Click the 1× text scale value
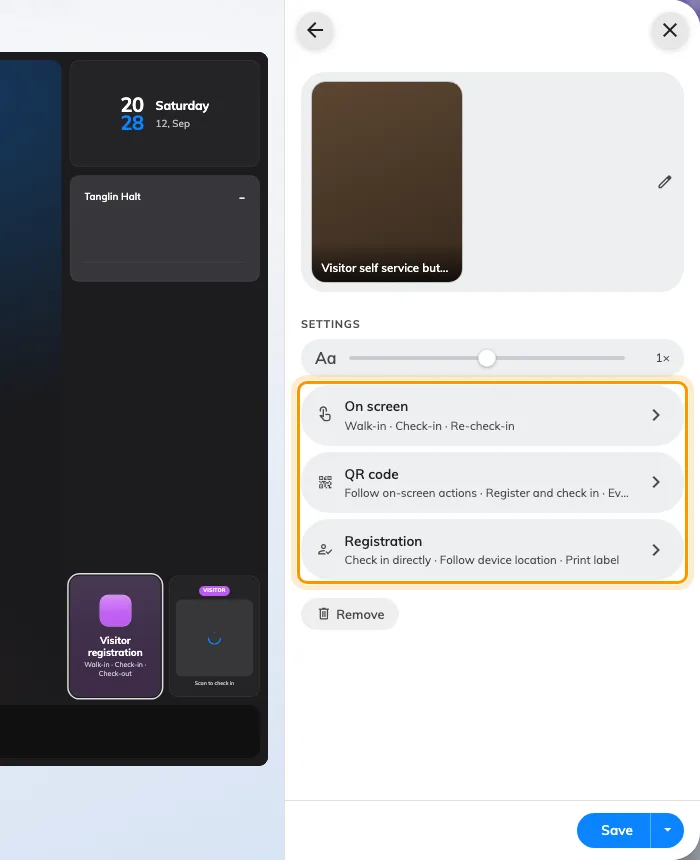The image size is (700, 860). [x=663, y=358]
